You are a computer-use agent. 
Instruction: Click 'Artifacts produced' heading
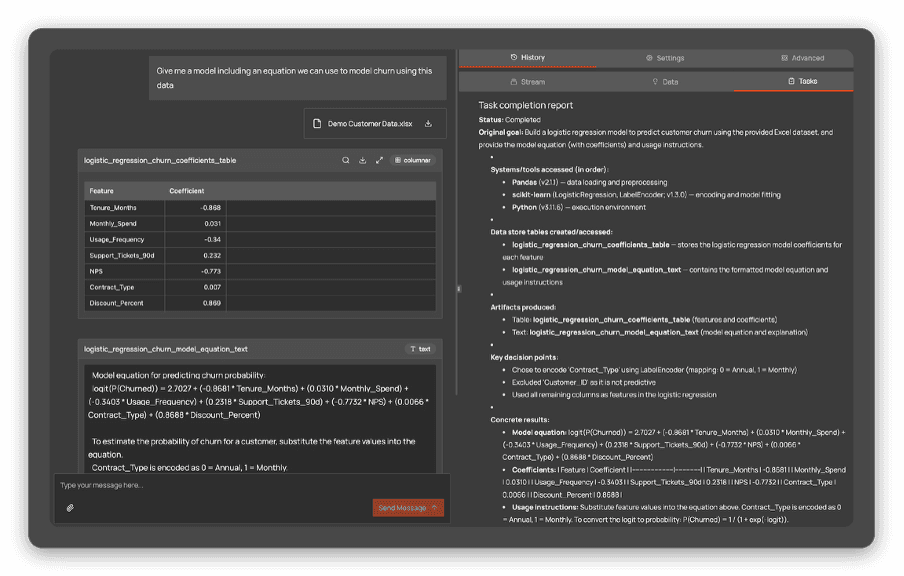pos(523,307)
